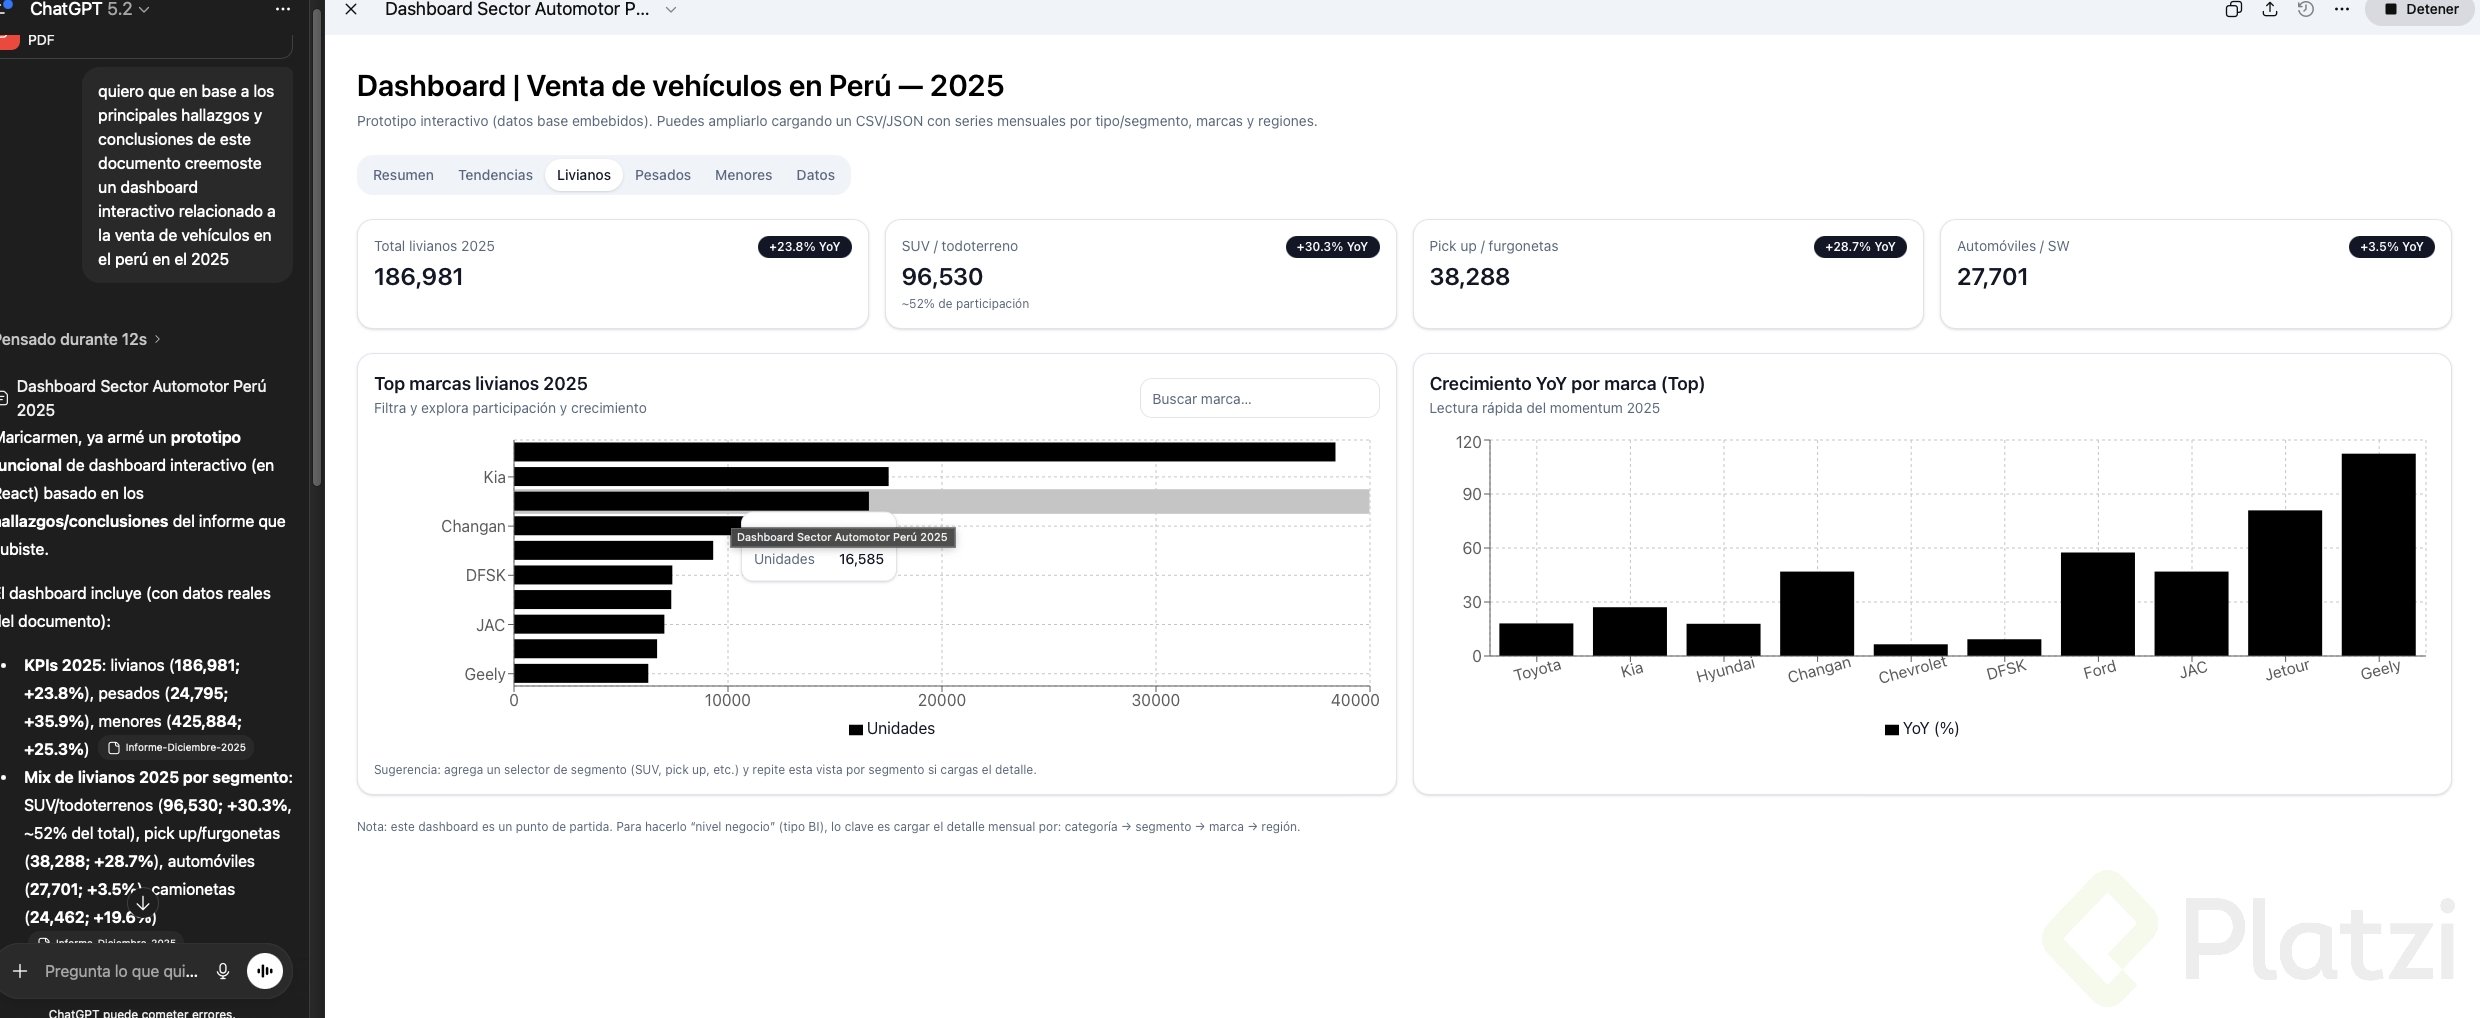Click the microphone dictation icon
The width and height of the screenshot is (2480, 1018).
pyautogui.click(x=223, y=971)
